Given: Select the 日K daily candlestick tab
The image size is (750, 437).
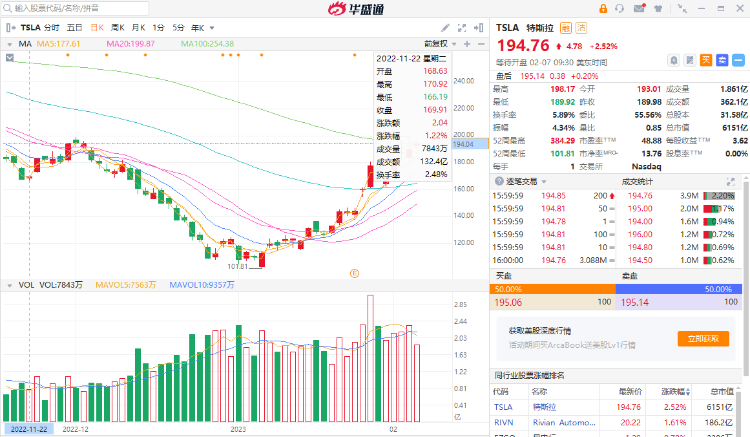Looking at the screenshot, I should (97, 28).
